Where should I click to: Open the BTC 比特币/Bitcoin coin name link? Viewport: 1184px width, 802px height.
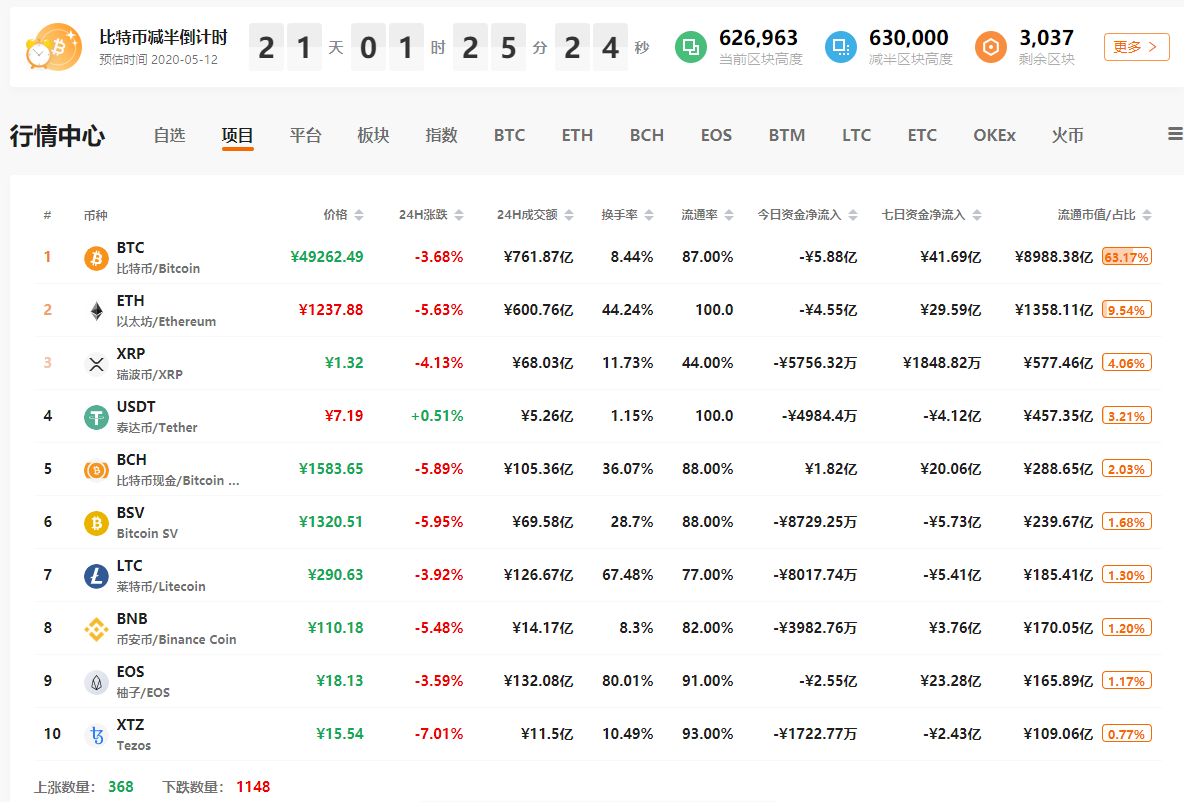[x=158, y=258]
